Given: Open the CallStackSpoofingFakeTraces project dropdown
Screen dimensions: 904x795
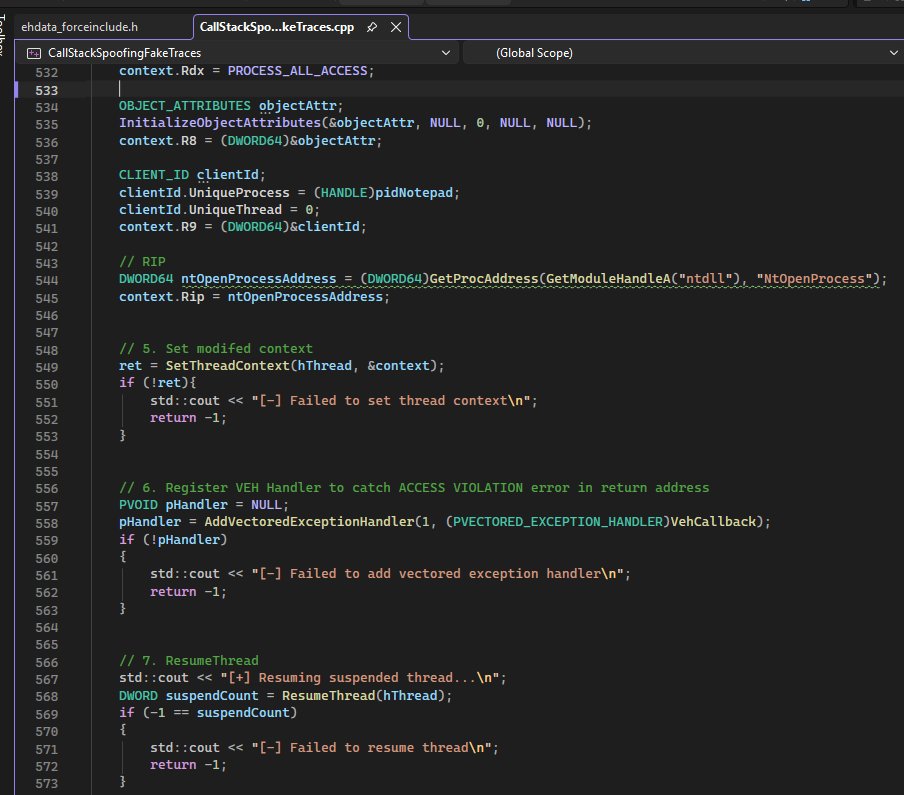Looking at the screenshot, I should (446, 52).
